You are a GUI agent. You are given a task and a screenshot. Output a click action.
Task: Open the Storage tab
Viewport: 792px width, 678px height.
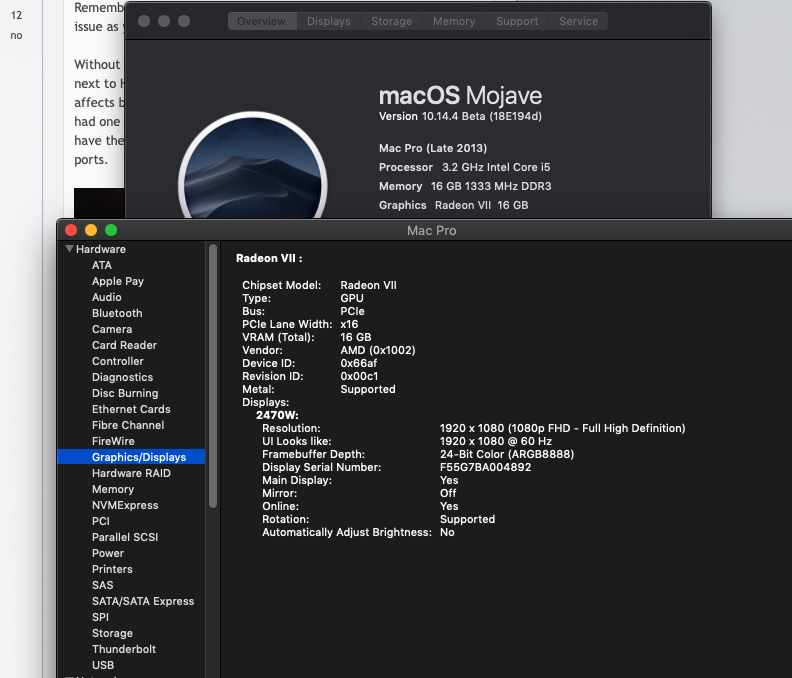click(391, 21)
